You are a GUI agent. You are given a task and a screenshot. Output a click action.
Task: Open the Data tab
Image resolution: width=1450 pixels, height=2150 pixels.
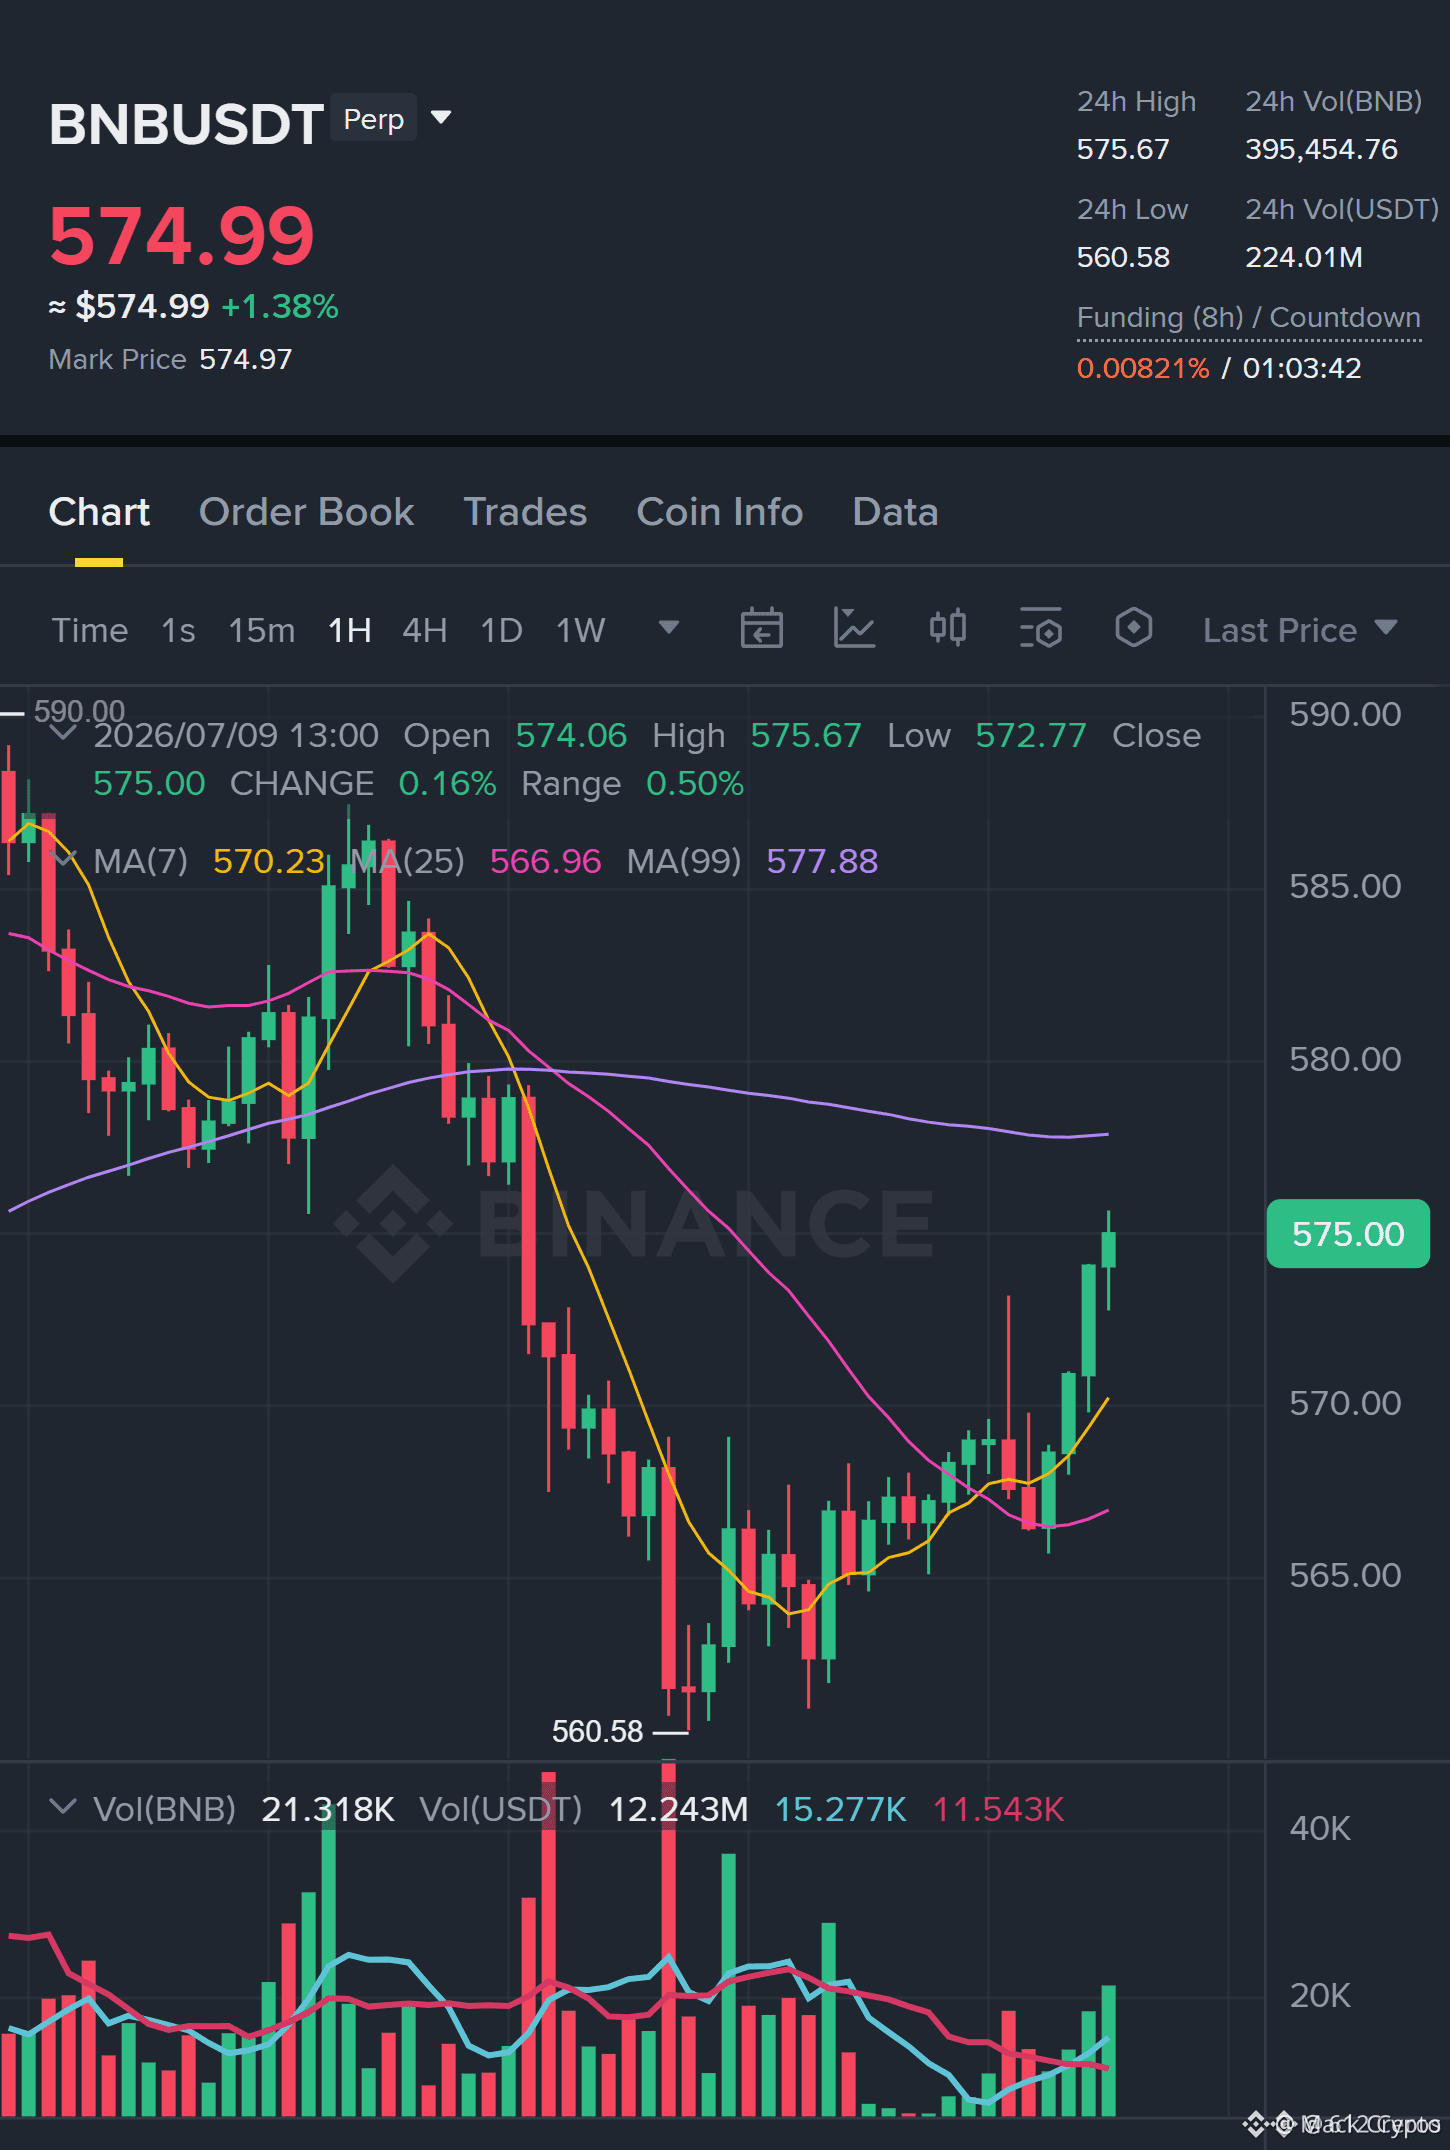(895, 512)
